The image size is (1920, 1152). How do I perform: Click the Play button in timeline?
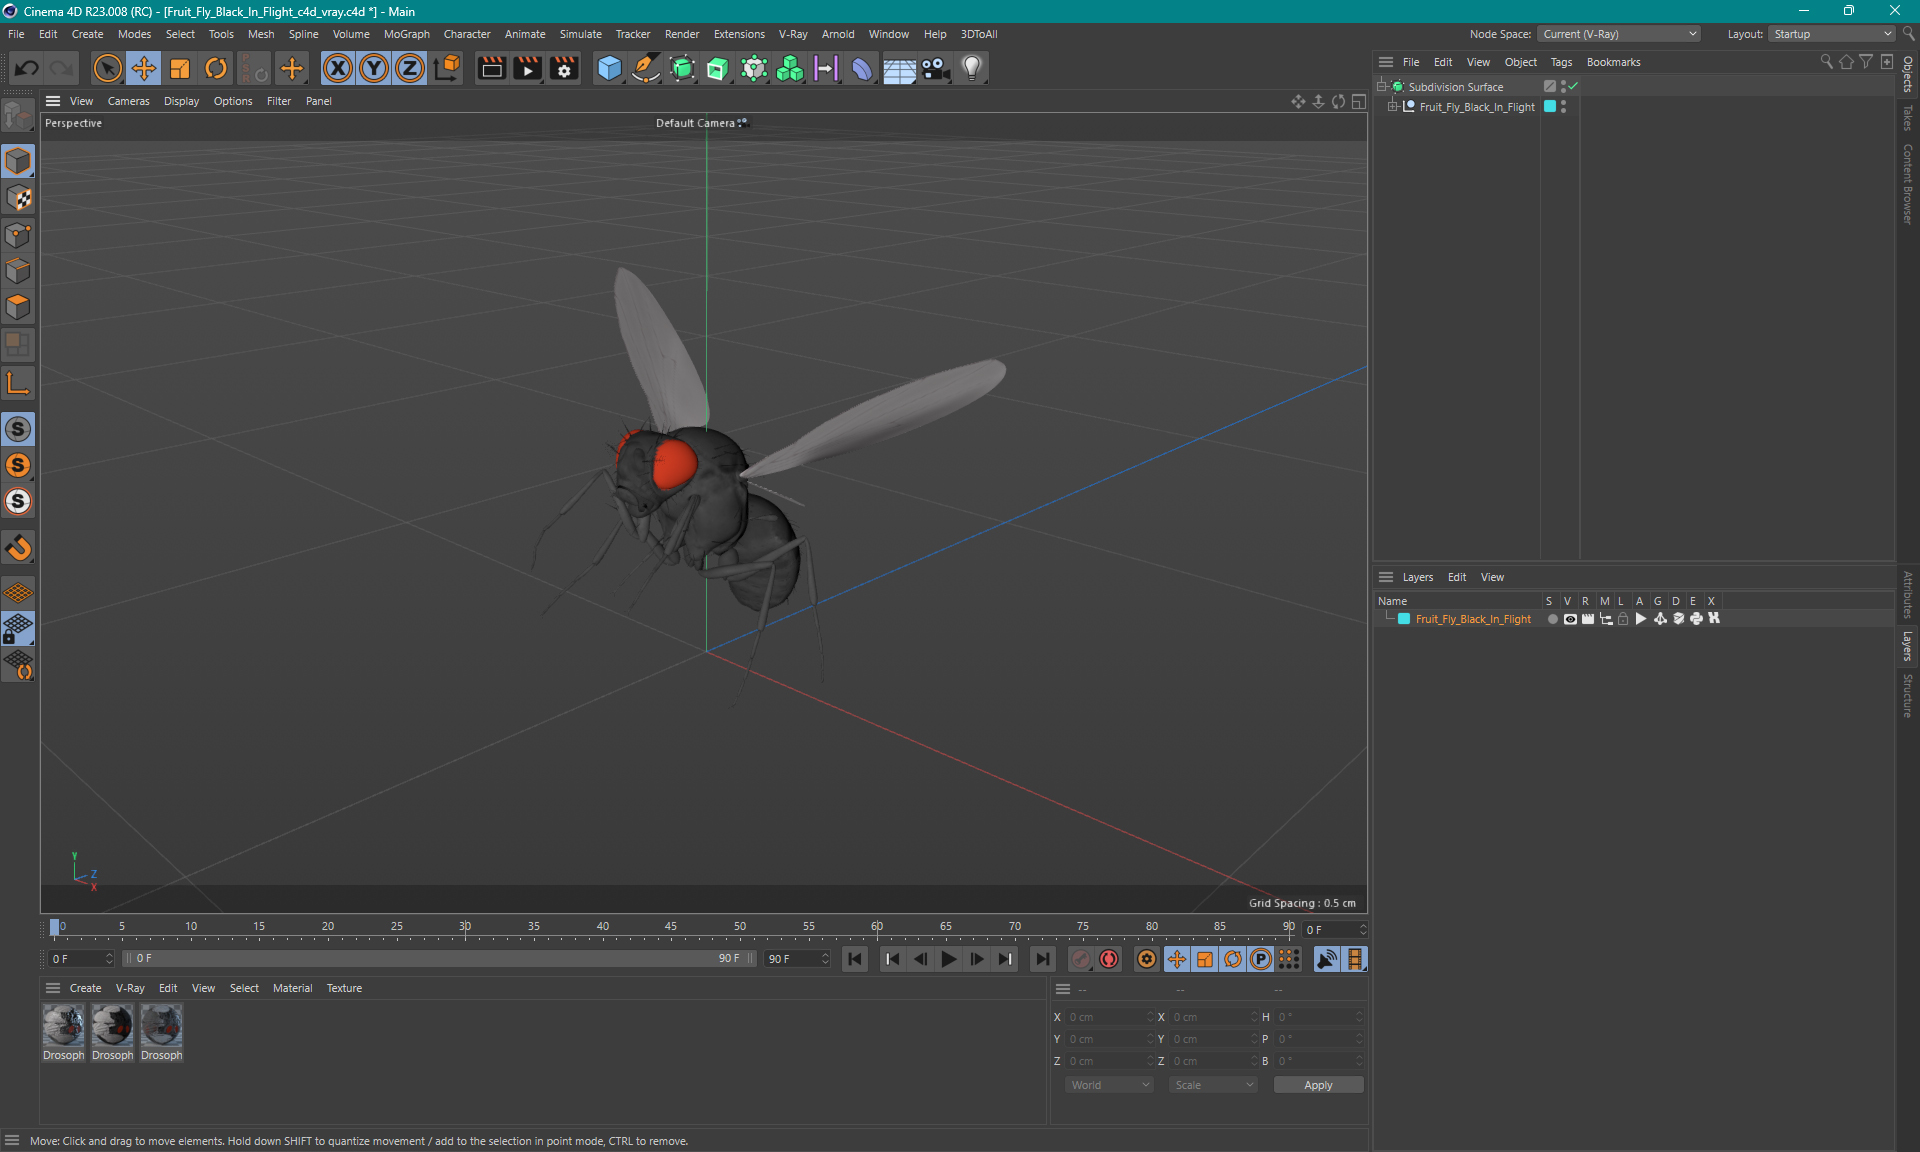point(948,957)
